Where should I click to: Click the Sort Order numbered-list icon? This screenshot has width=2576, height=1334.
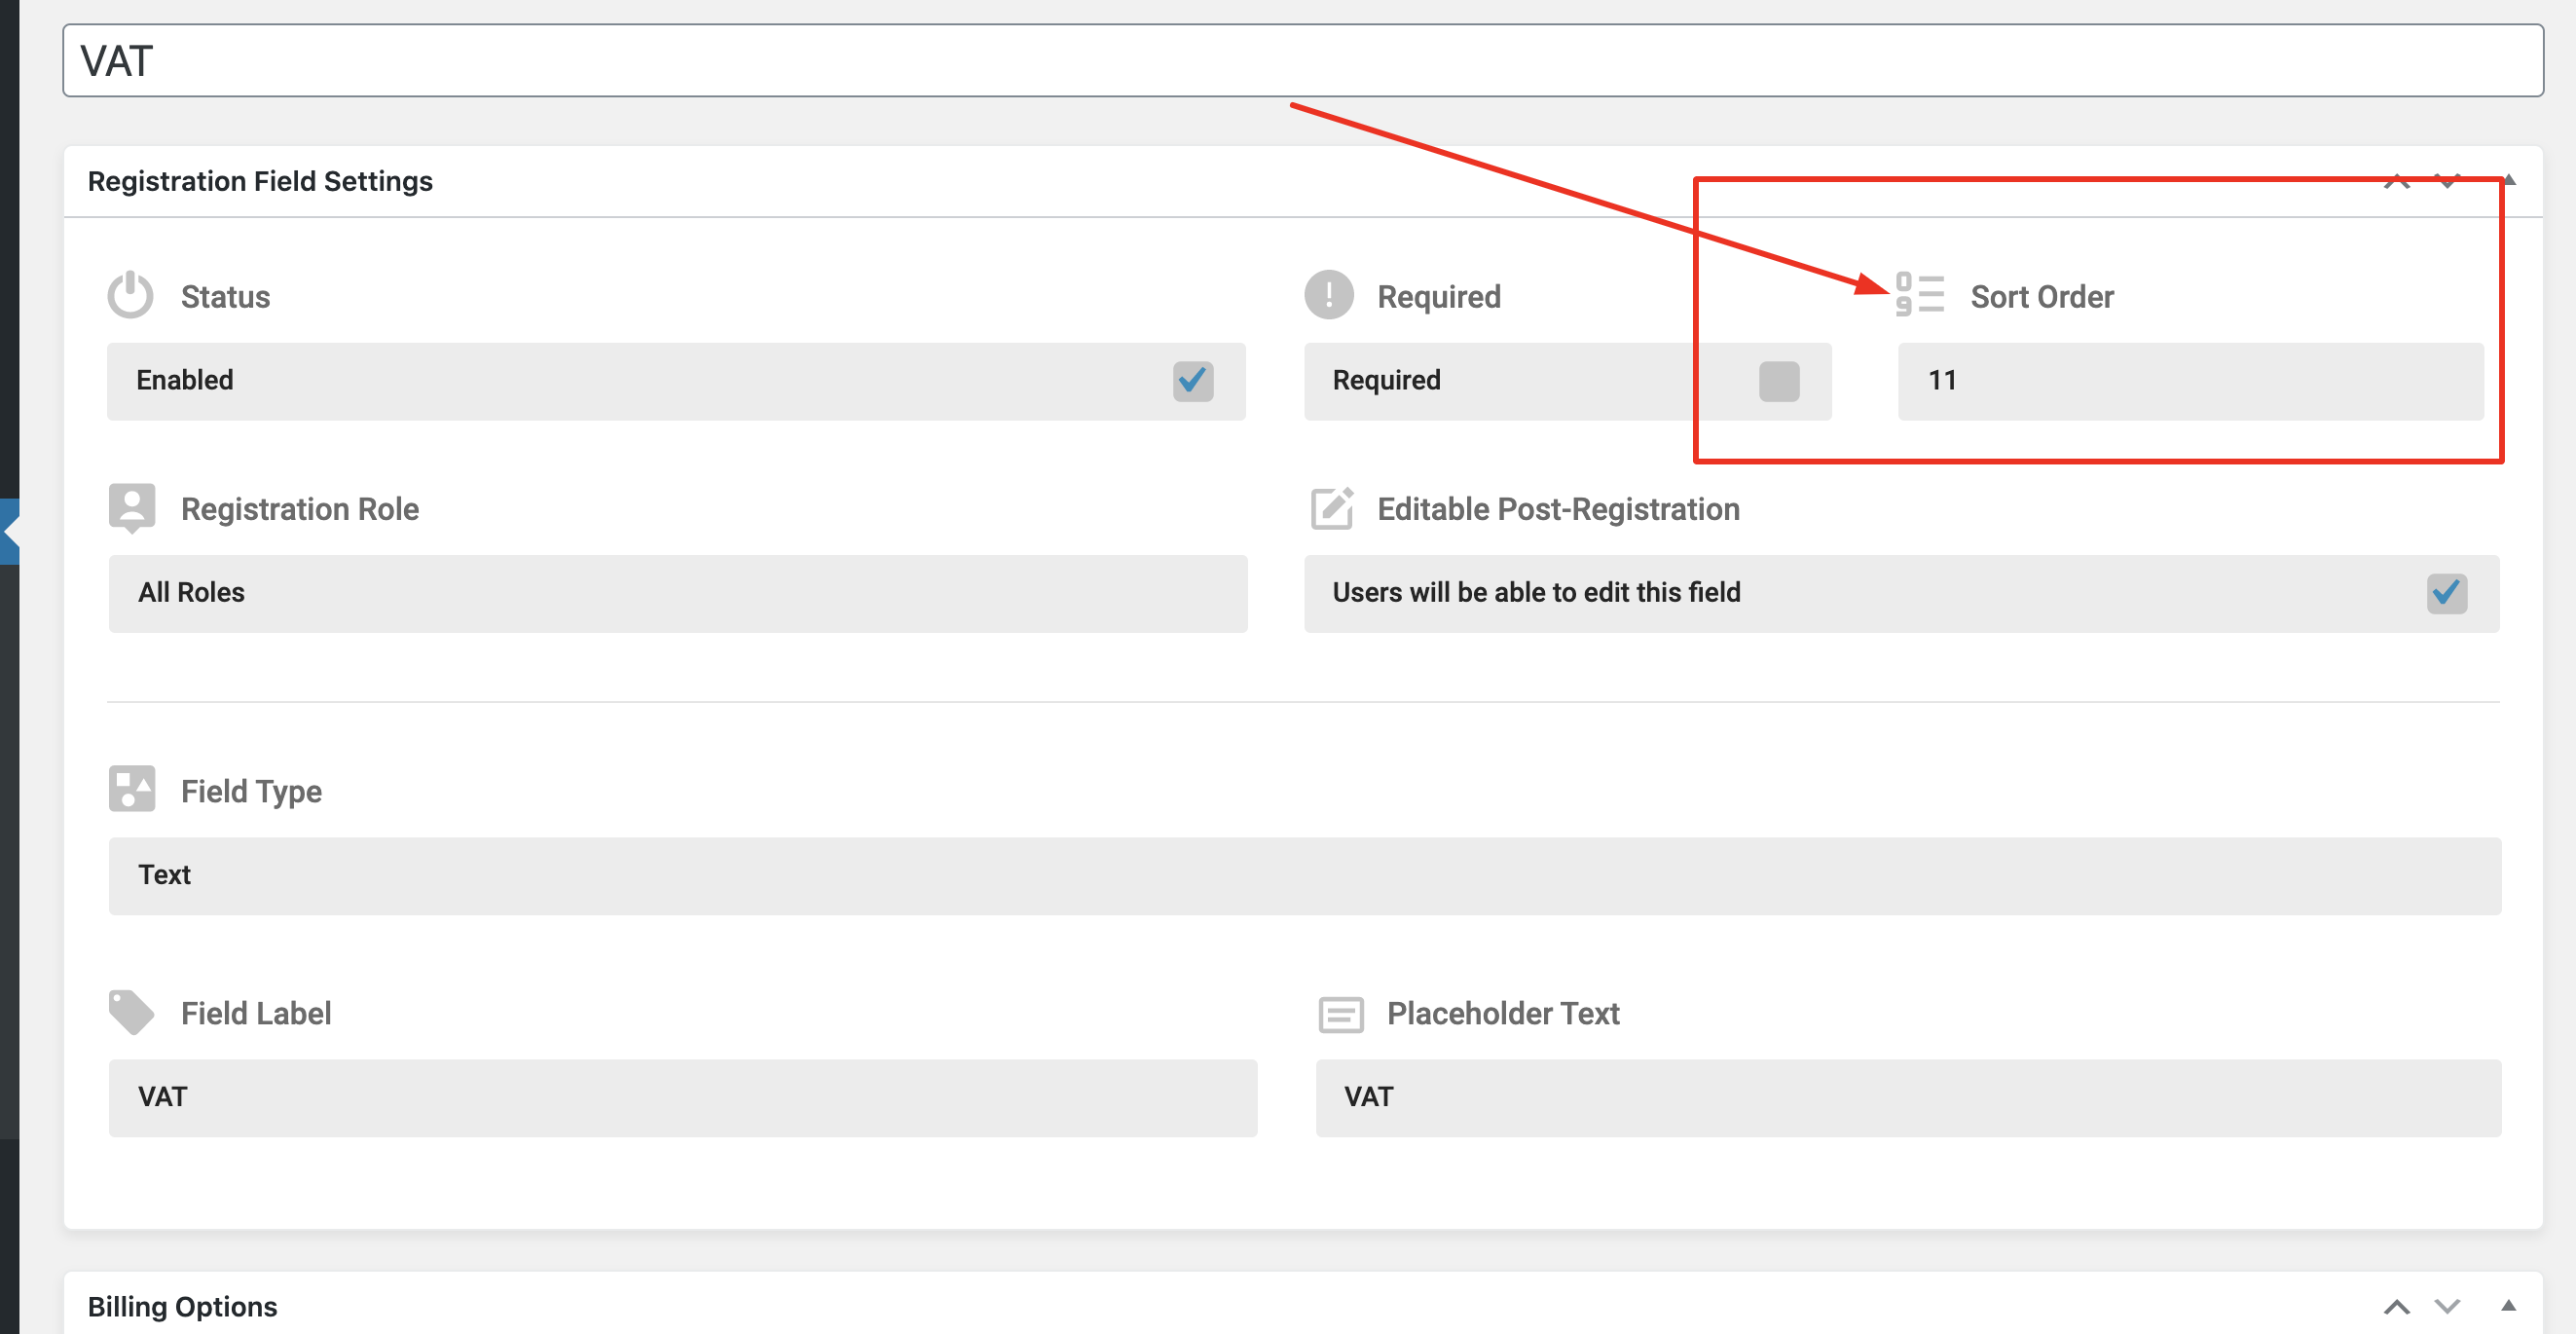pyautogui.click(x=1919, y=295)
